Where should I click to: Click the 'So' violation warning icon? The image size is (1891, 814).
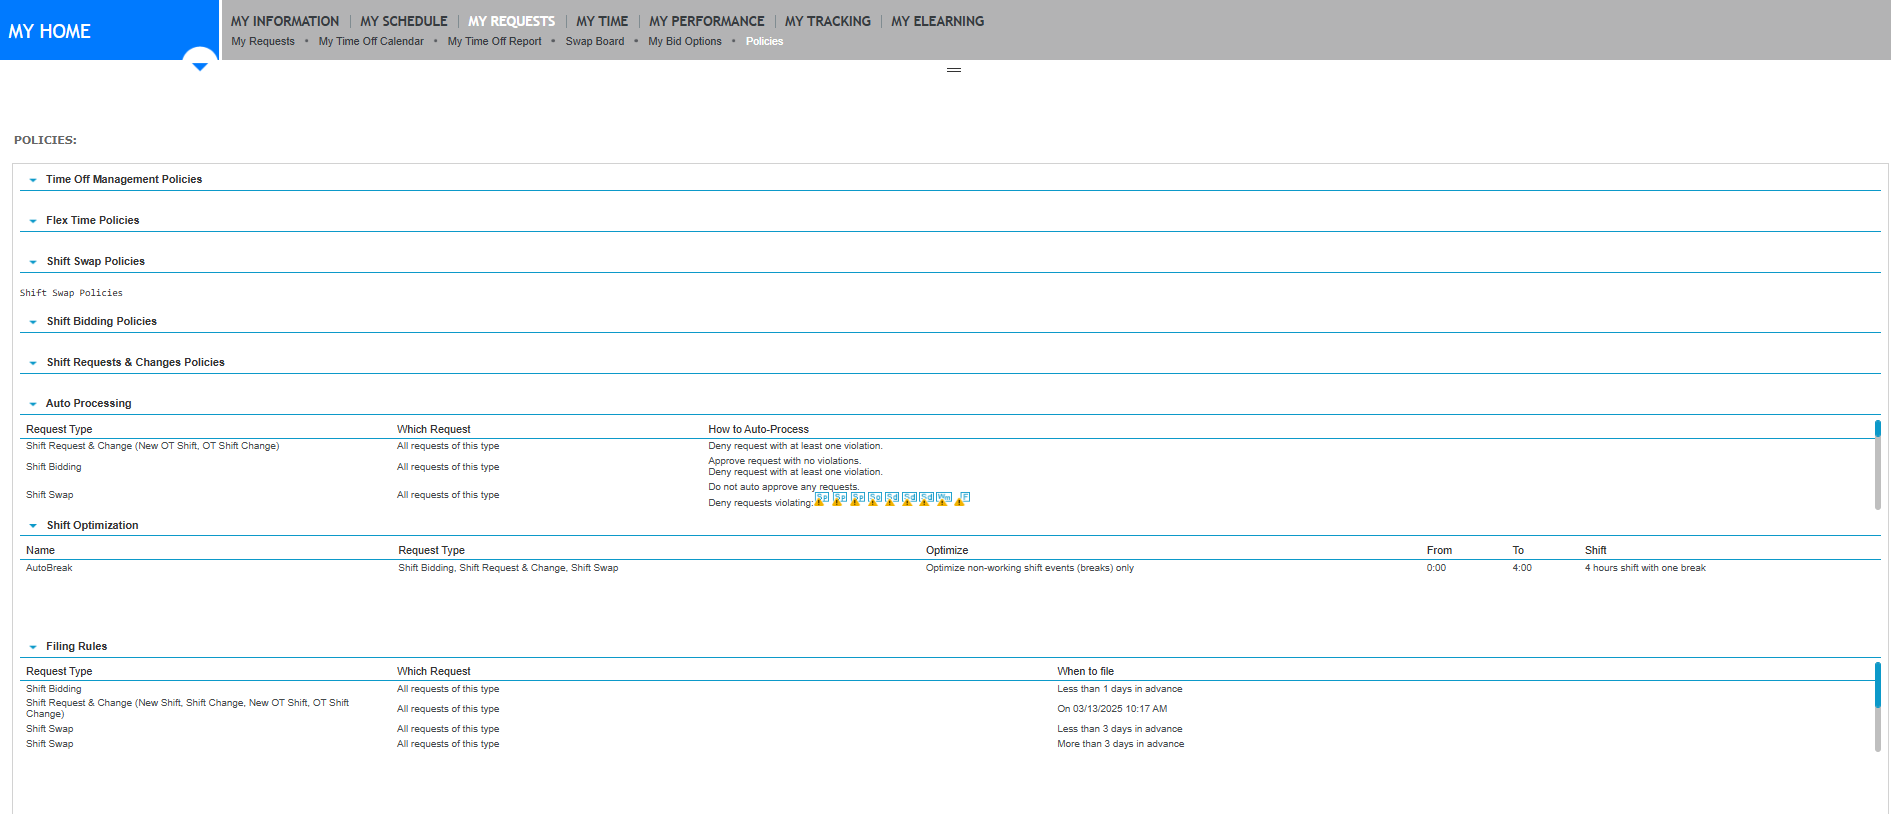(x=874, y=499)
